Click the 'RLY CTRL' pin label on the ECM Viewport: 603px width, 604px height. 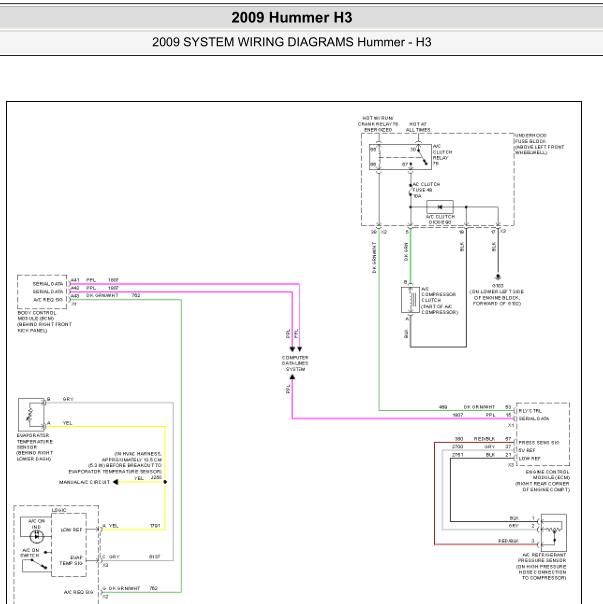pyautogui.click(x=530, y=411)
